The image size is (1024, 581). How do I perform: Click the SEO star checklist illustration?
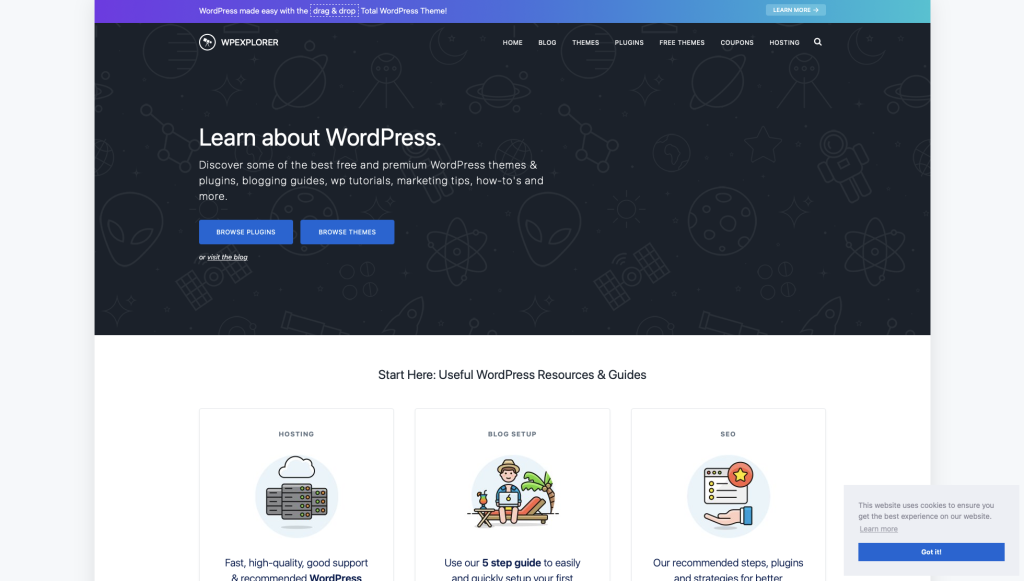[728, 495]
